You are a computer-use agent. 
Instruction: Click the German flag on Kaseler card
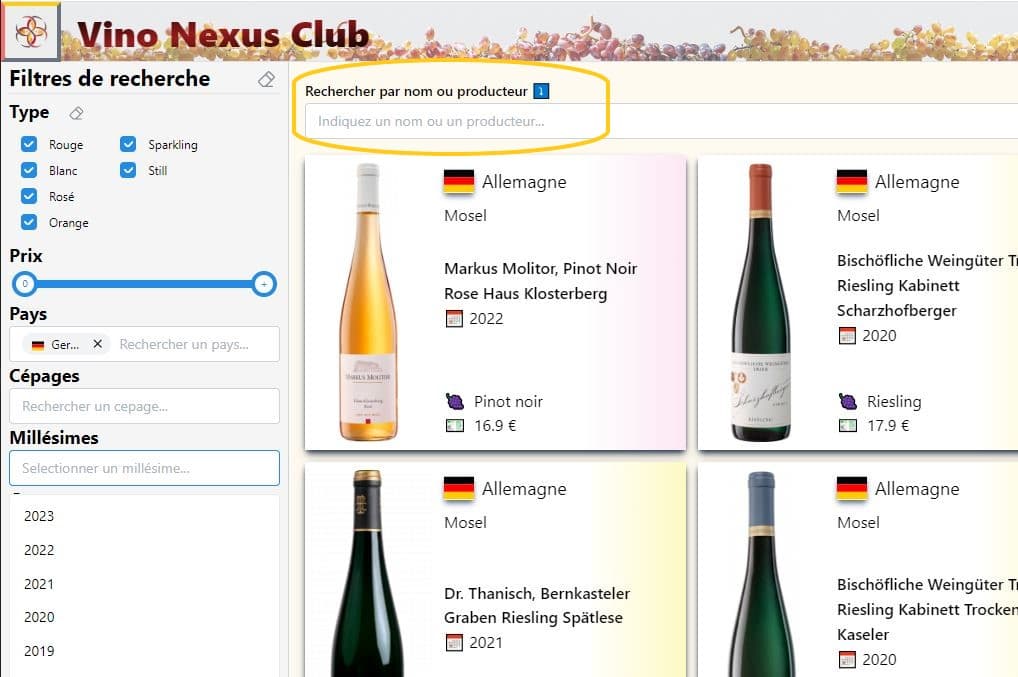(x=852, y=489)
